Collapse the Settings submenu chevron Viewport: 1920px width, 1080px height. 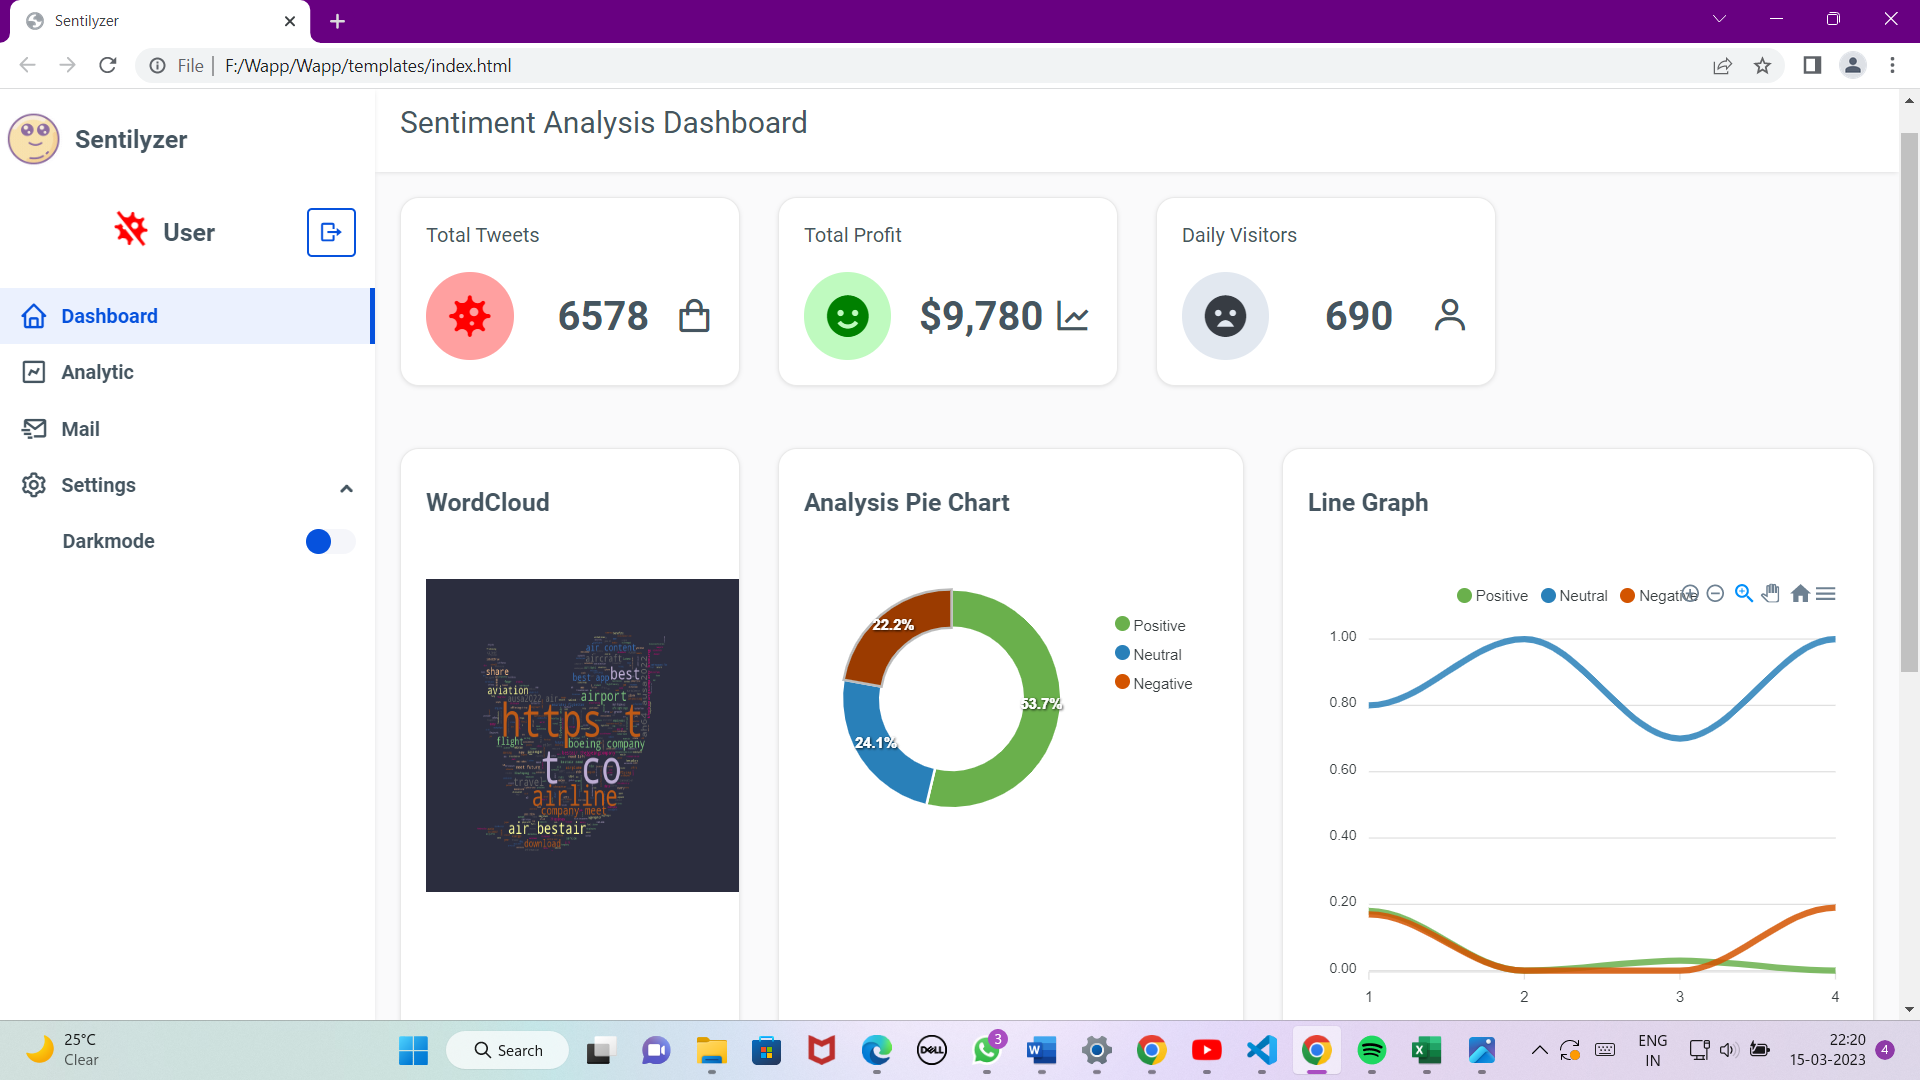point(346,489)
